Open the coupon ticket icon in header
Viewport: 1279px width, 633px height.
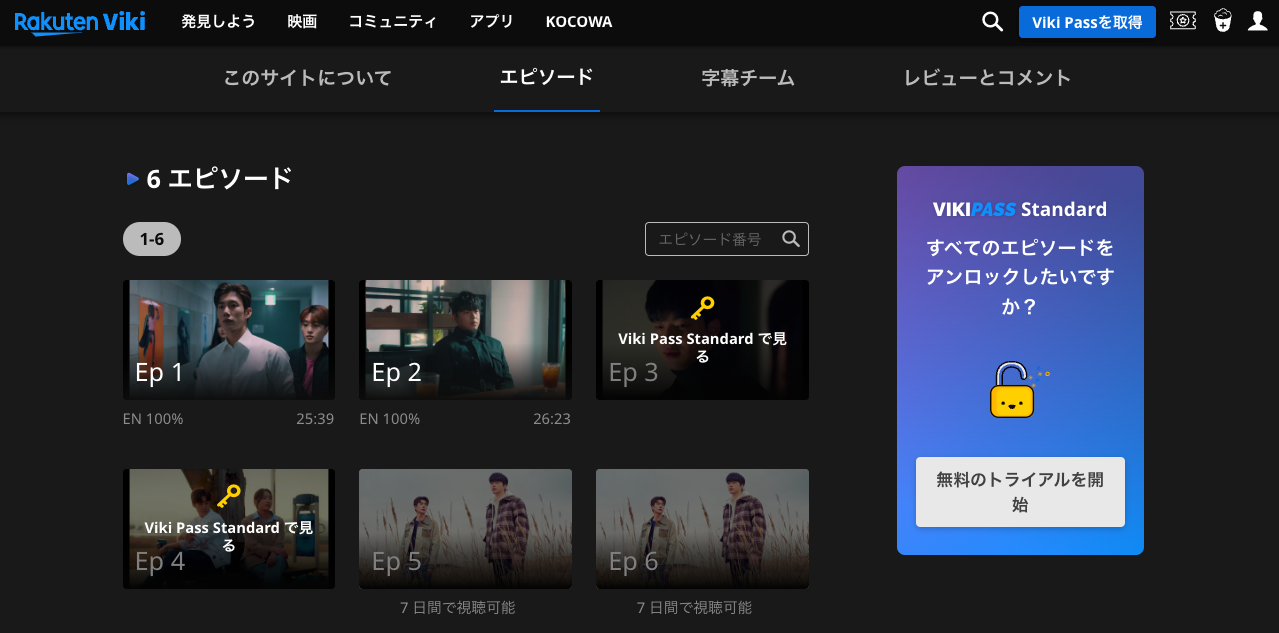point(1183,21)
